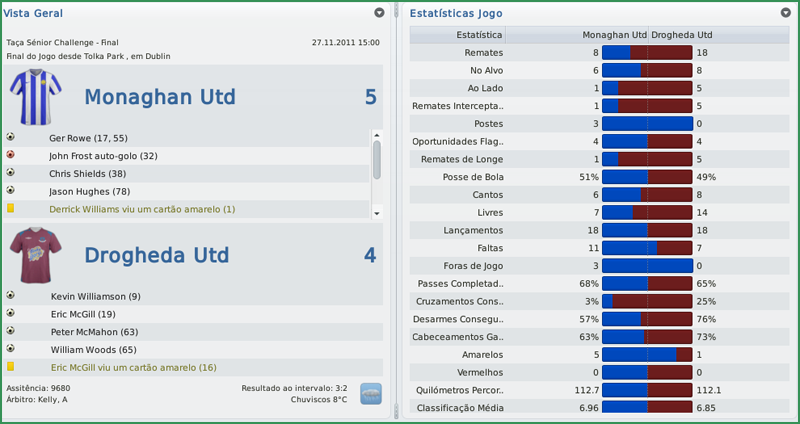Open the Estatísticas Jogo panel dropdown arrow
Viewport: 800px width, 424px height.
(x=785, y=13)
